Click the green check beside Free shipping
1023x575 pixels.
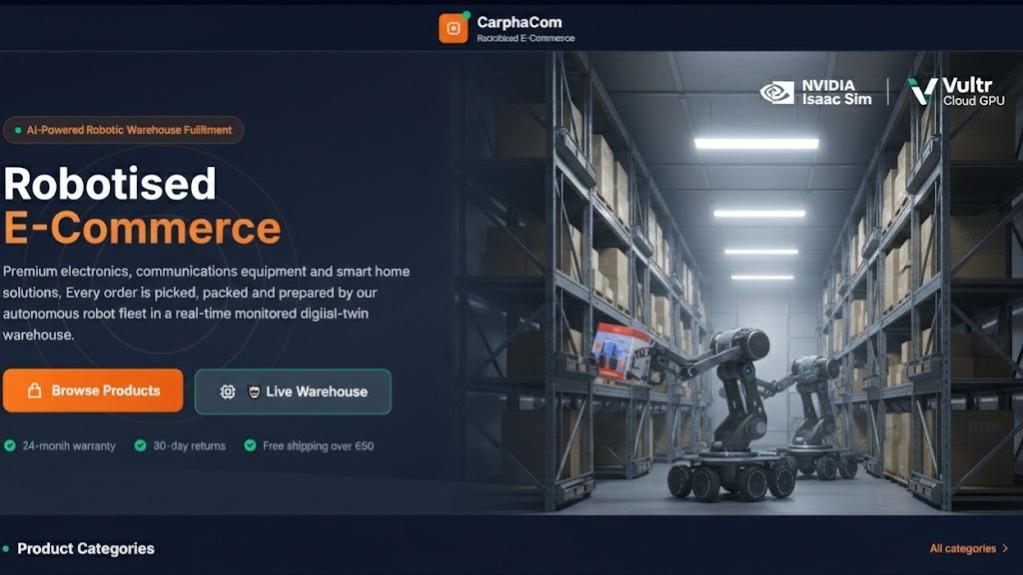(250, 445)
